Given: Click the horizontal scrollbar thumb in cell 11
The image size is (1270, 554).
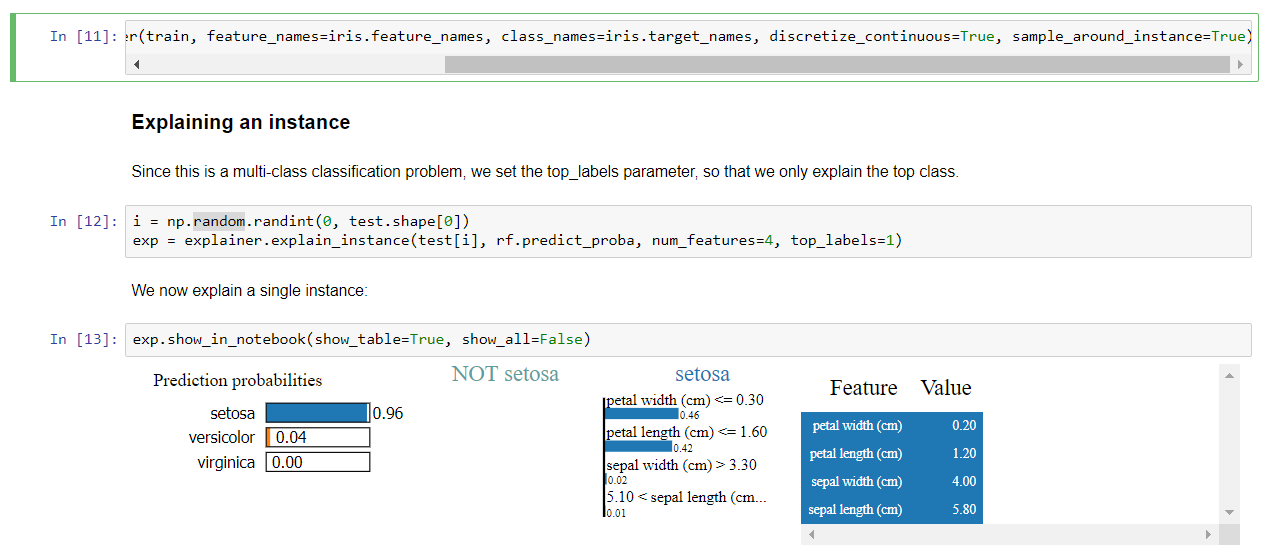Looking at the screenshot, I should click(x=837, y=64).
